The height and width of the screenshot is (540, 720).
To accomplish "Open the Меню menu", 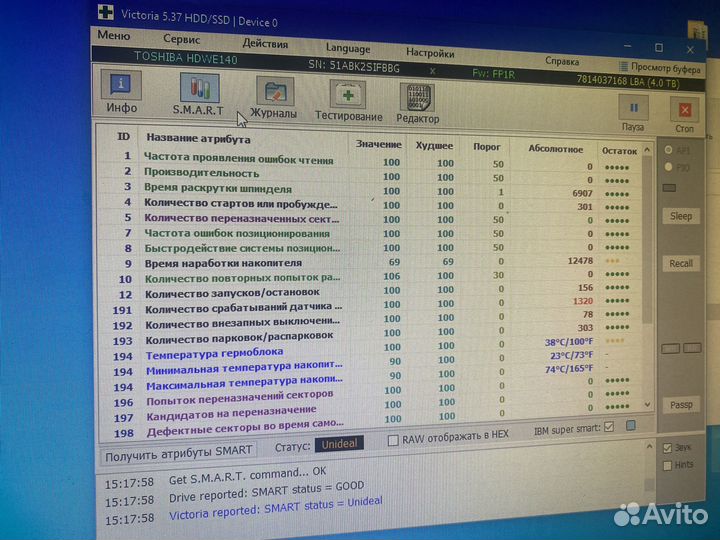I will pyautogui.click(x=113, y=35).
